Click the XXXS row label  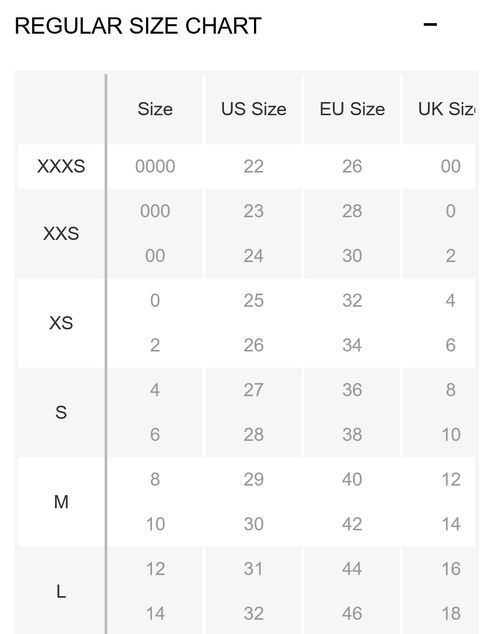(x=61, y=166)
